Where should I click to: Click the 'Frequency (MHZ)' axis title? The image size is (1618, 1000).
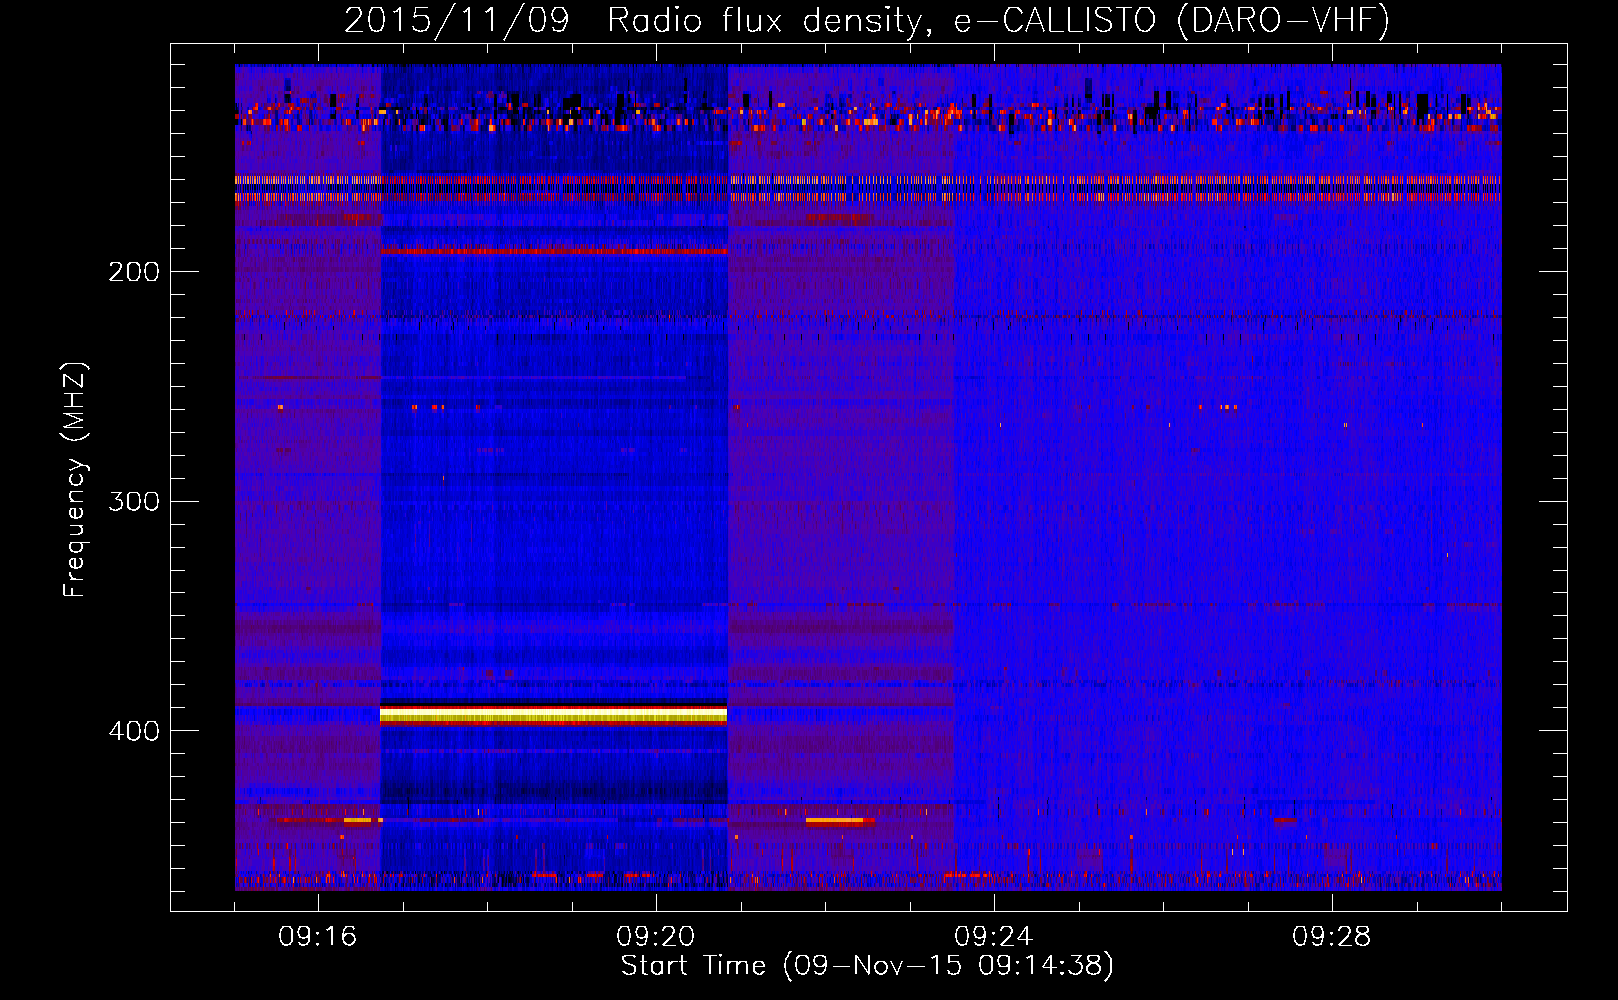coord(75,480)
